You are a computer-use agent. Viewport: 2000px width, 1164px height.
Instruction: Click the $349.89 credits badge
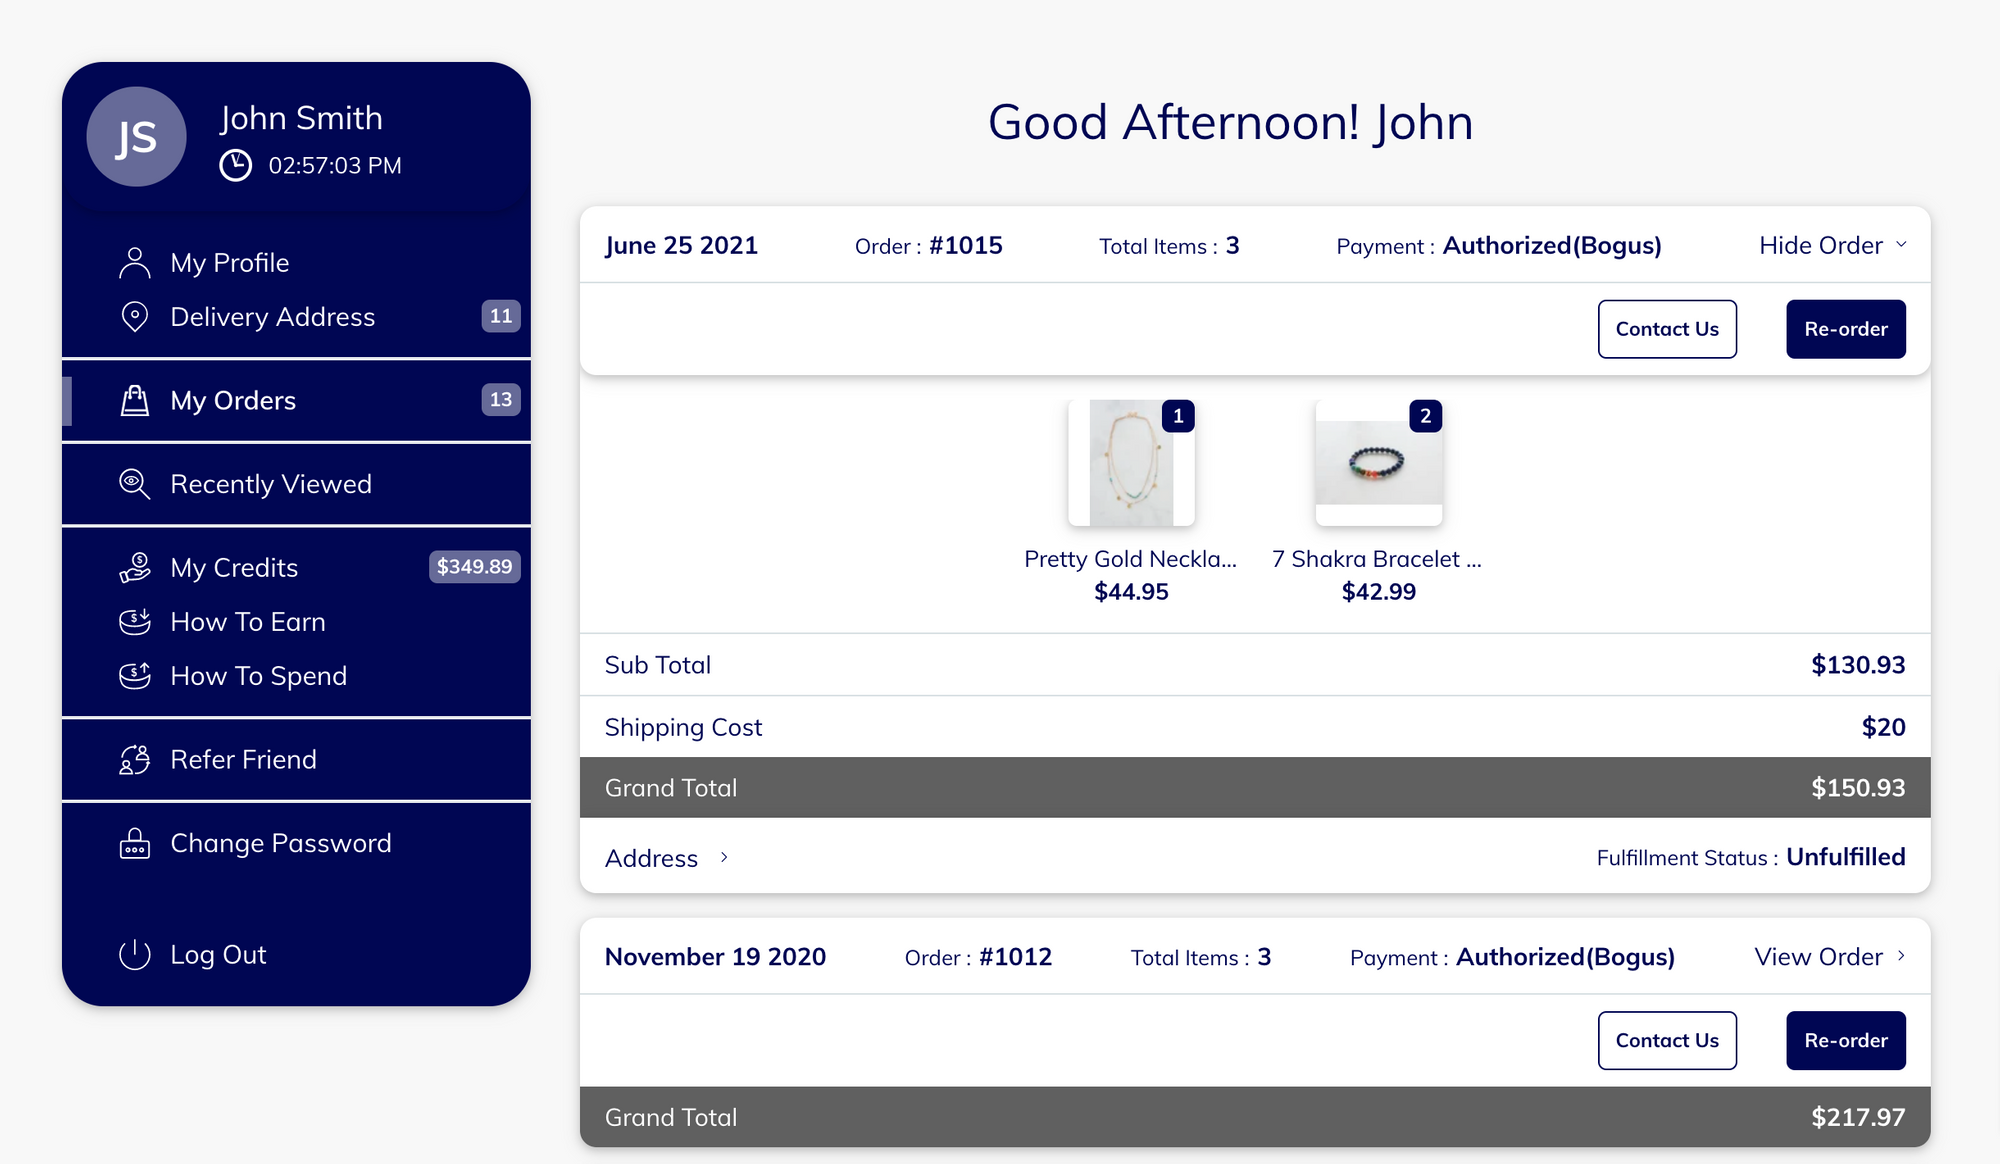(474, 567)
